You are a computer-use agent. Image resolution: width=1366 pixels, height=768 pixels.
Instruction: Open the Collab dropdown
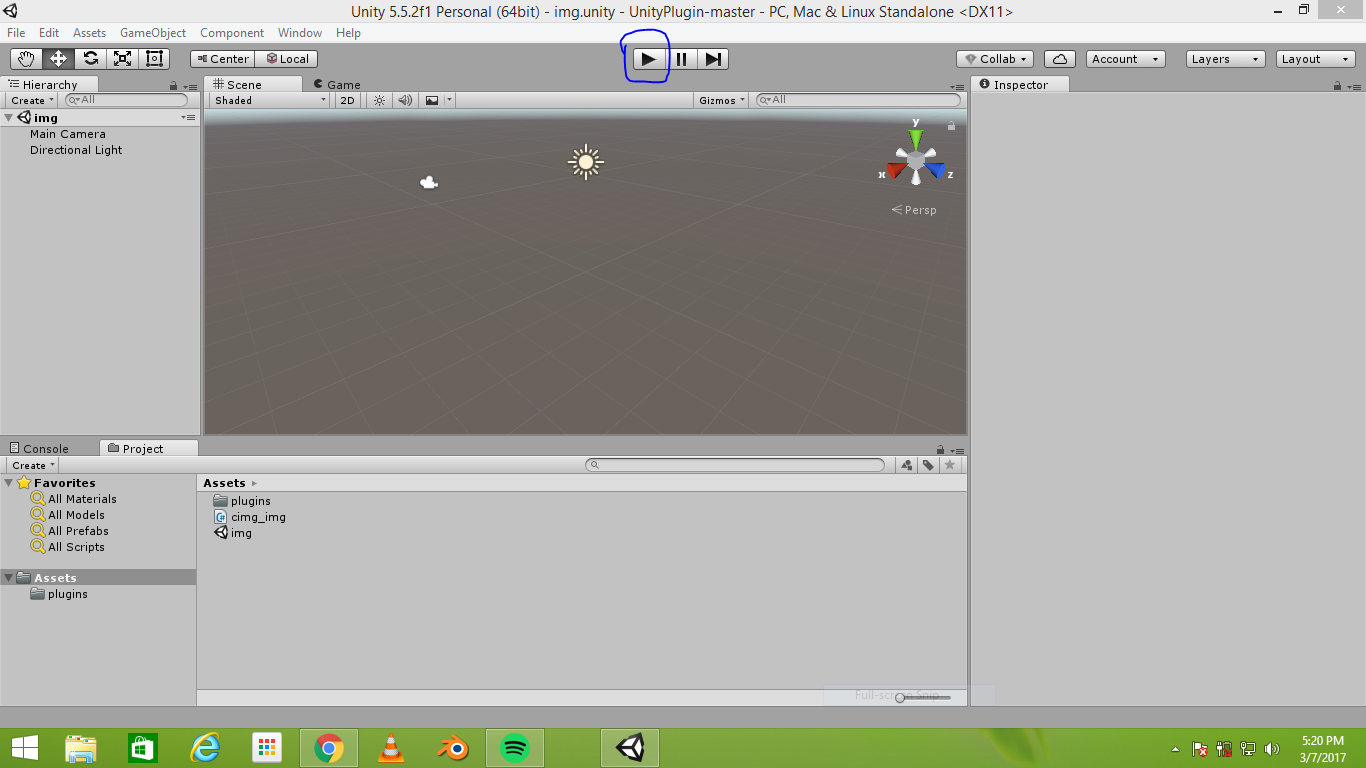tap(996, 59)
